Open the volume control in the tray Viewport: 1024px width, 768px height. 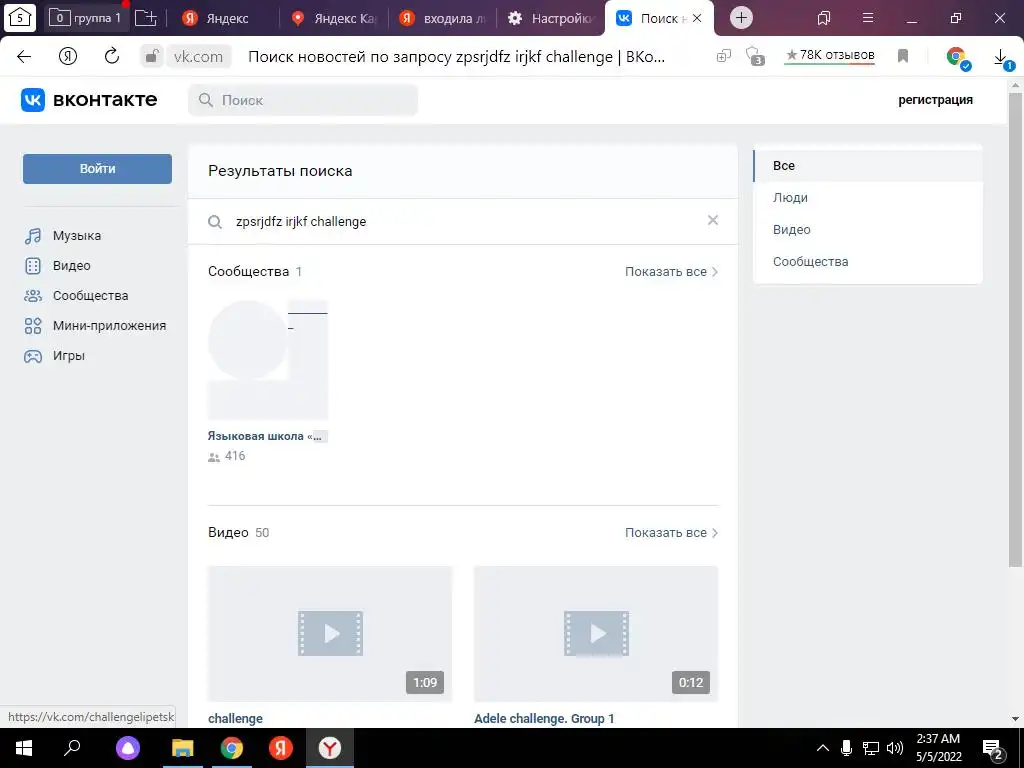[895, 748]
